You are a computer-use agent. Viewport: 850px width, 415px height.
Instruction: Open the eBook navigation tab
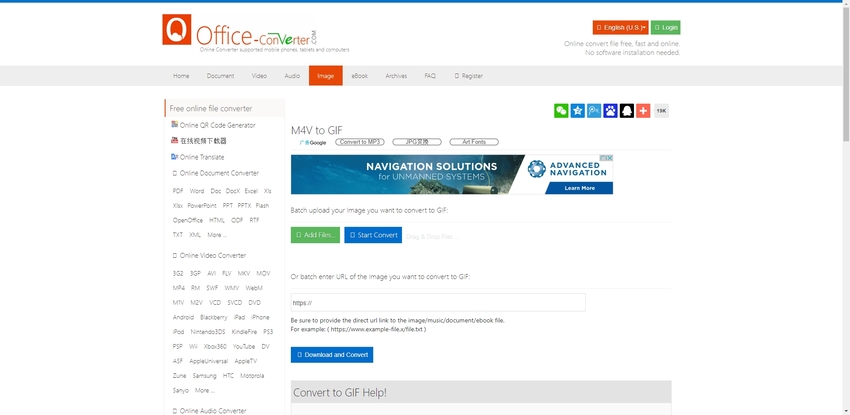coord(359,76)
